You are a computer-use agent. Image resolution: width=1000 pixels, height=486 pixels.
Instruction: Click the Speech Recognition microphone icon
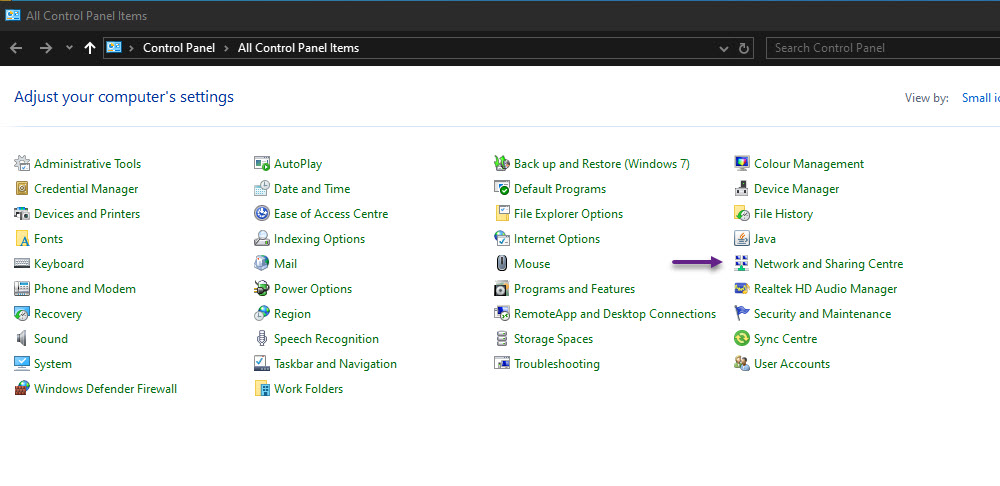262,339
